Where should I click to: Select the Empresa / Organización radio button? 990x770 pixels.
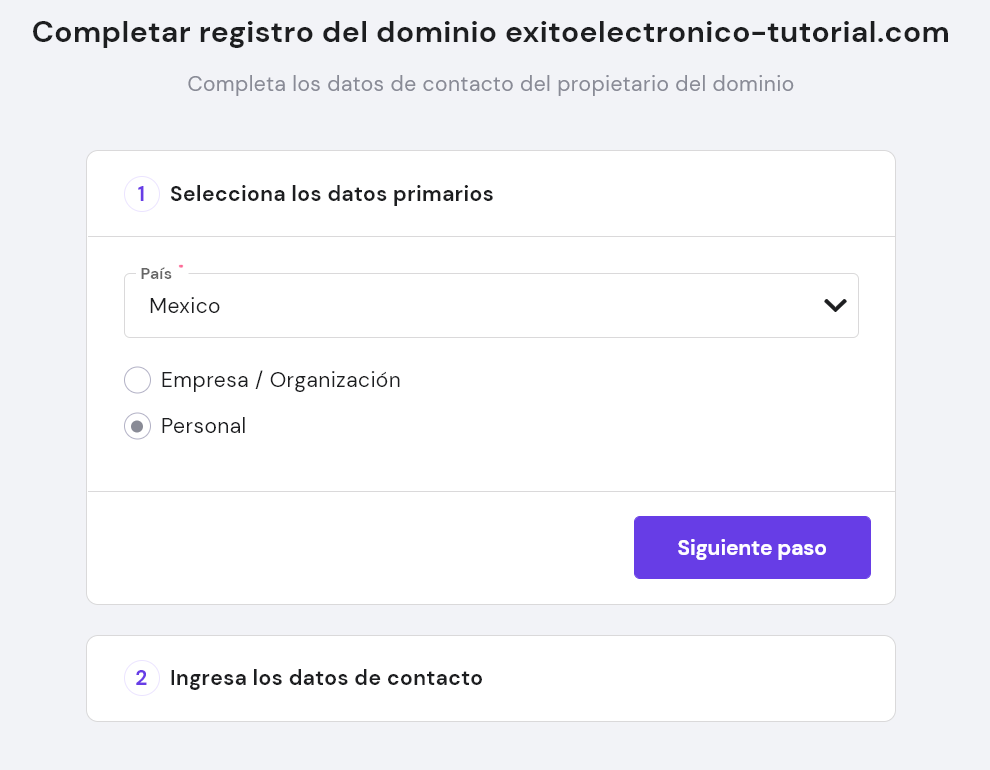tap(137, 380)
